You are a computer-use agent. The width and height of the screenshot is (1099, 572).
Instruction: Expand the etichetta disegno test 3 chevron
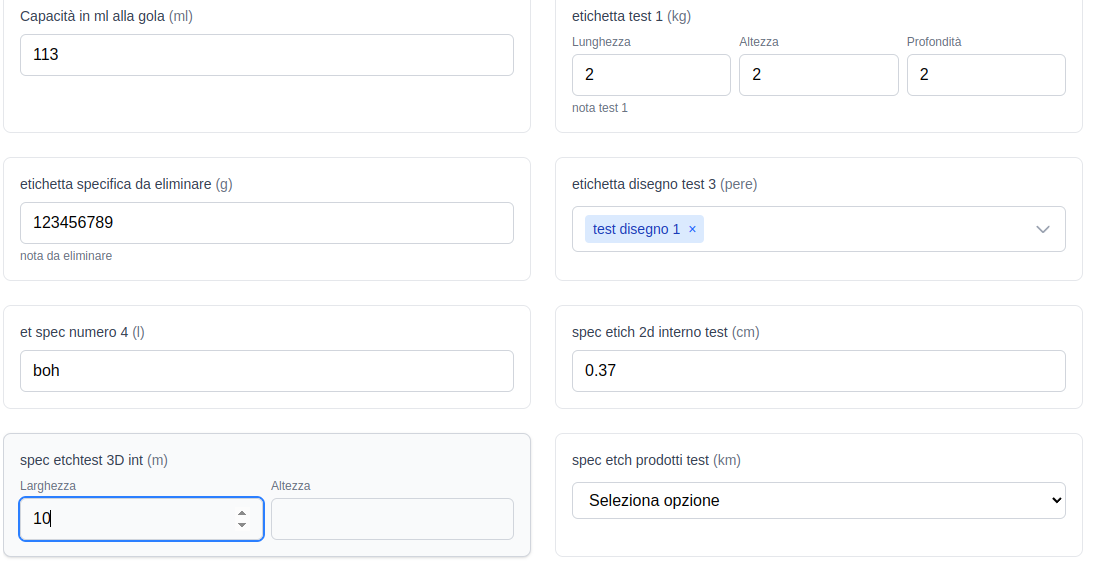[x=1043, y=229]
